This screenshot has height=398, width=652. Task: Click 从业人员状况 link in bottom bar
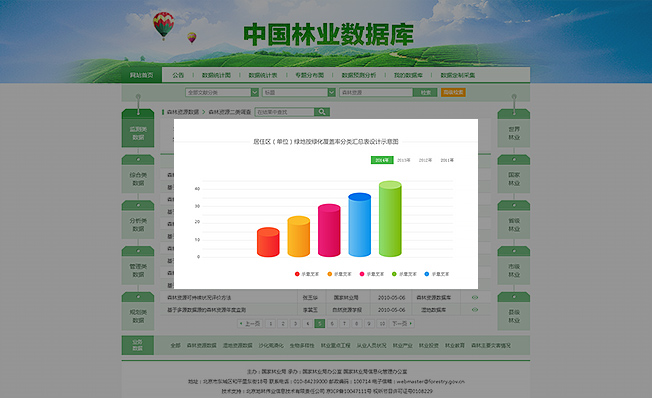tap(371, 346)
